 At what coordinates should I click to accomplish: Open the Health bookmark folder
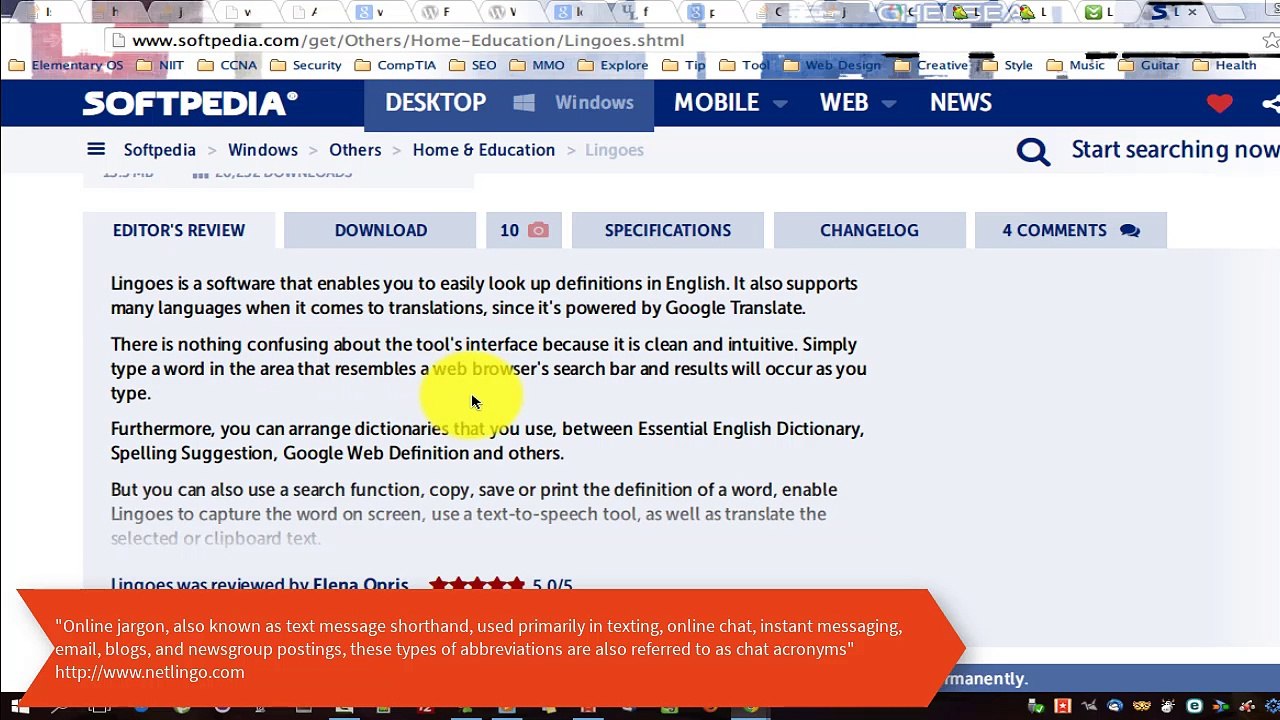coord(1224,65)
